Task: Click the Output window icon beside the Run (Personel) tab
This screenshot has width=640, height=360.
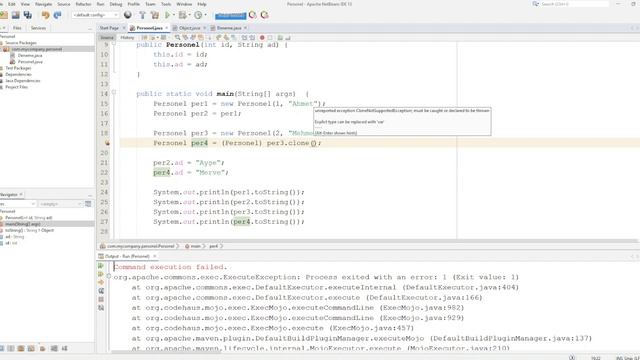Action: tap(101, 256)
